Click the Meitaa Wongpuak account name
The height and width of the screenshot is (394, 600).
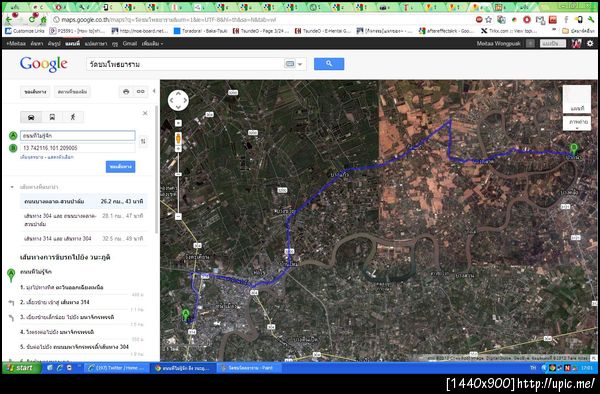499,44
